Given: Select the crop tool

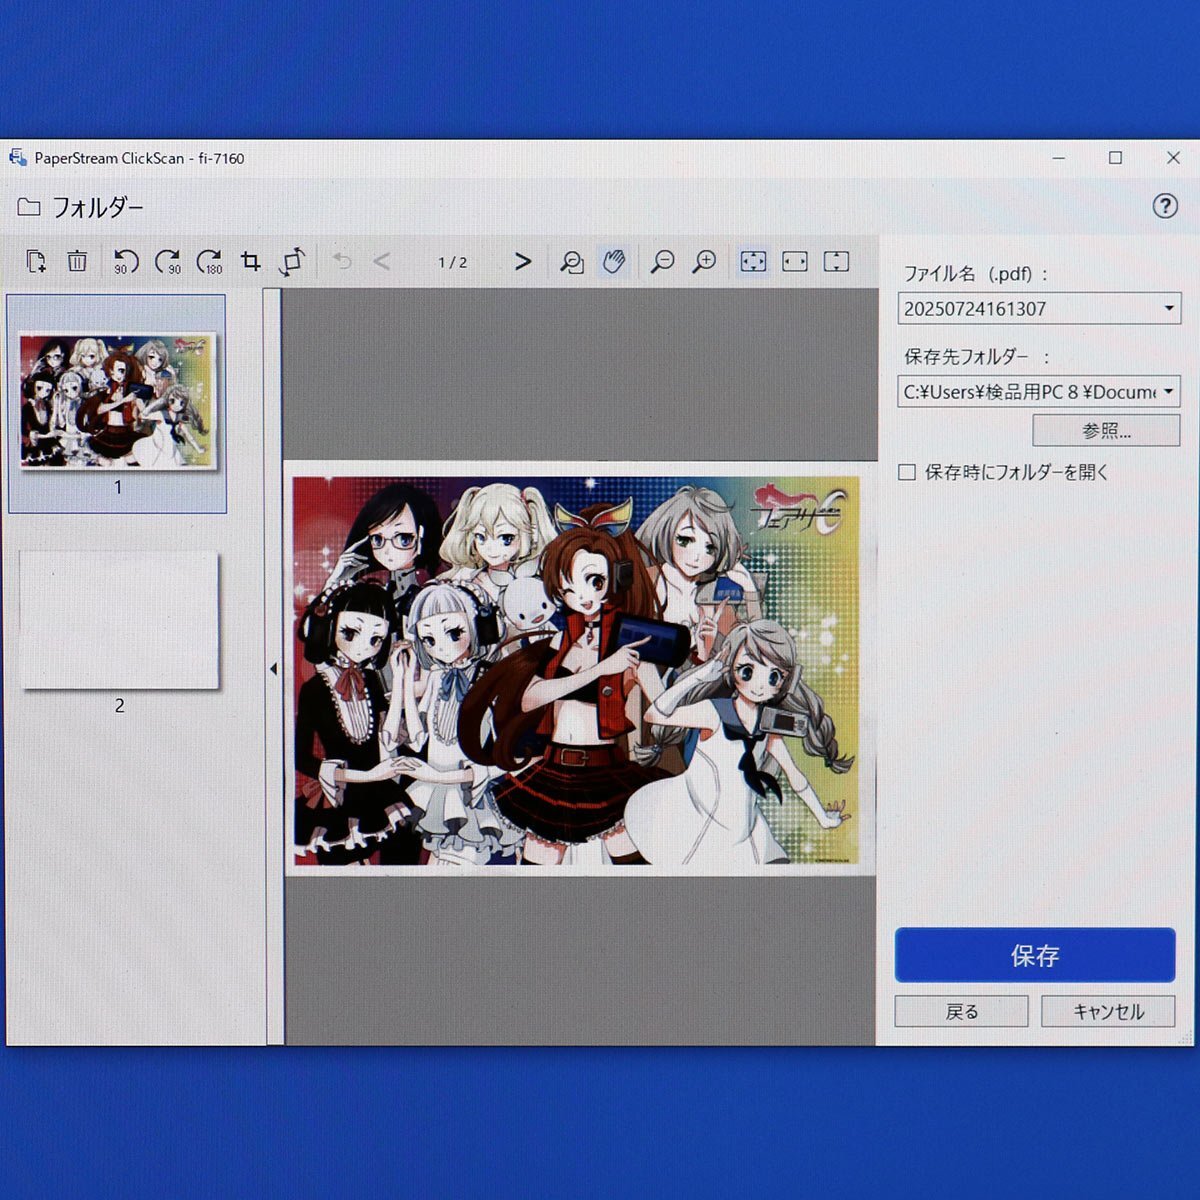Looking at the screenshot, I should tap(251, 262).
